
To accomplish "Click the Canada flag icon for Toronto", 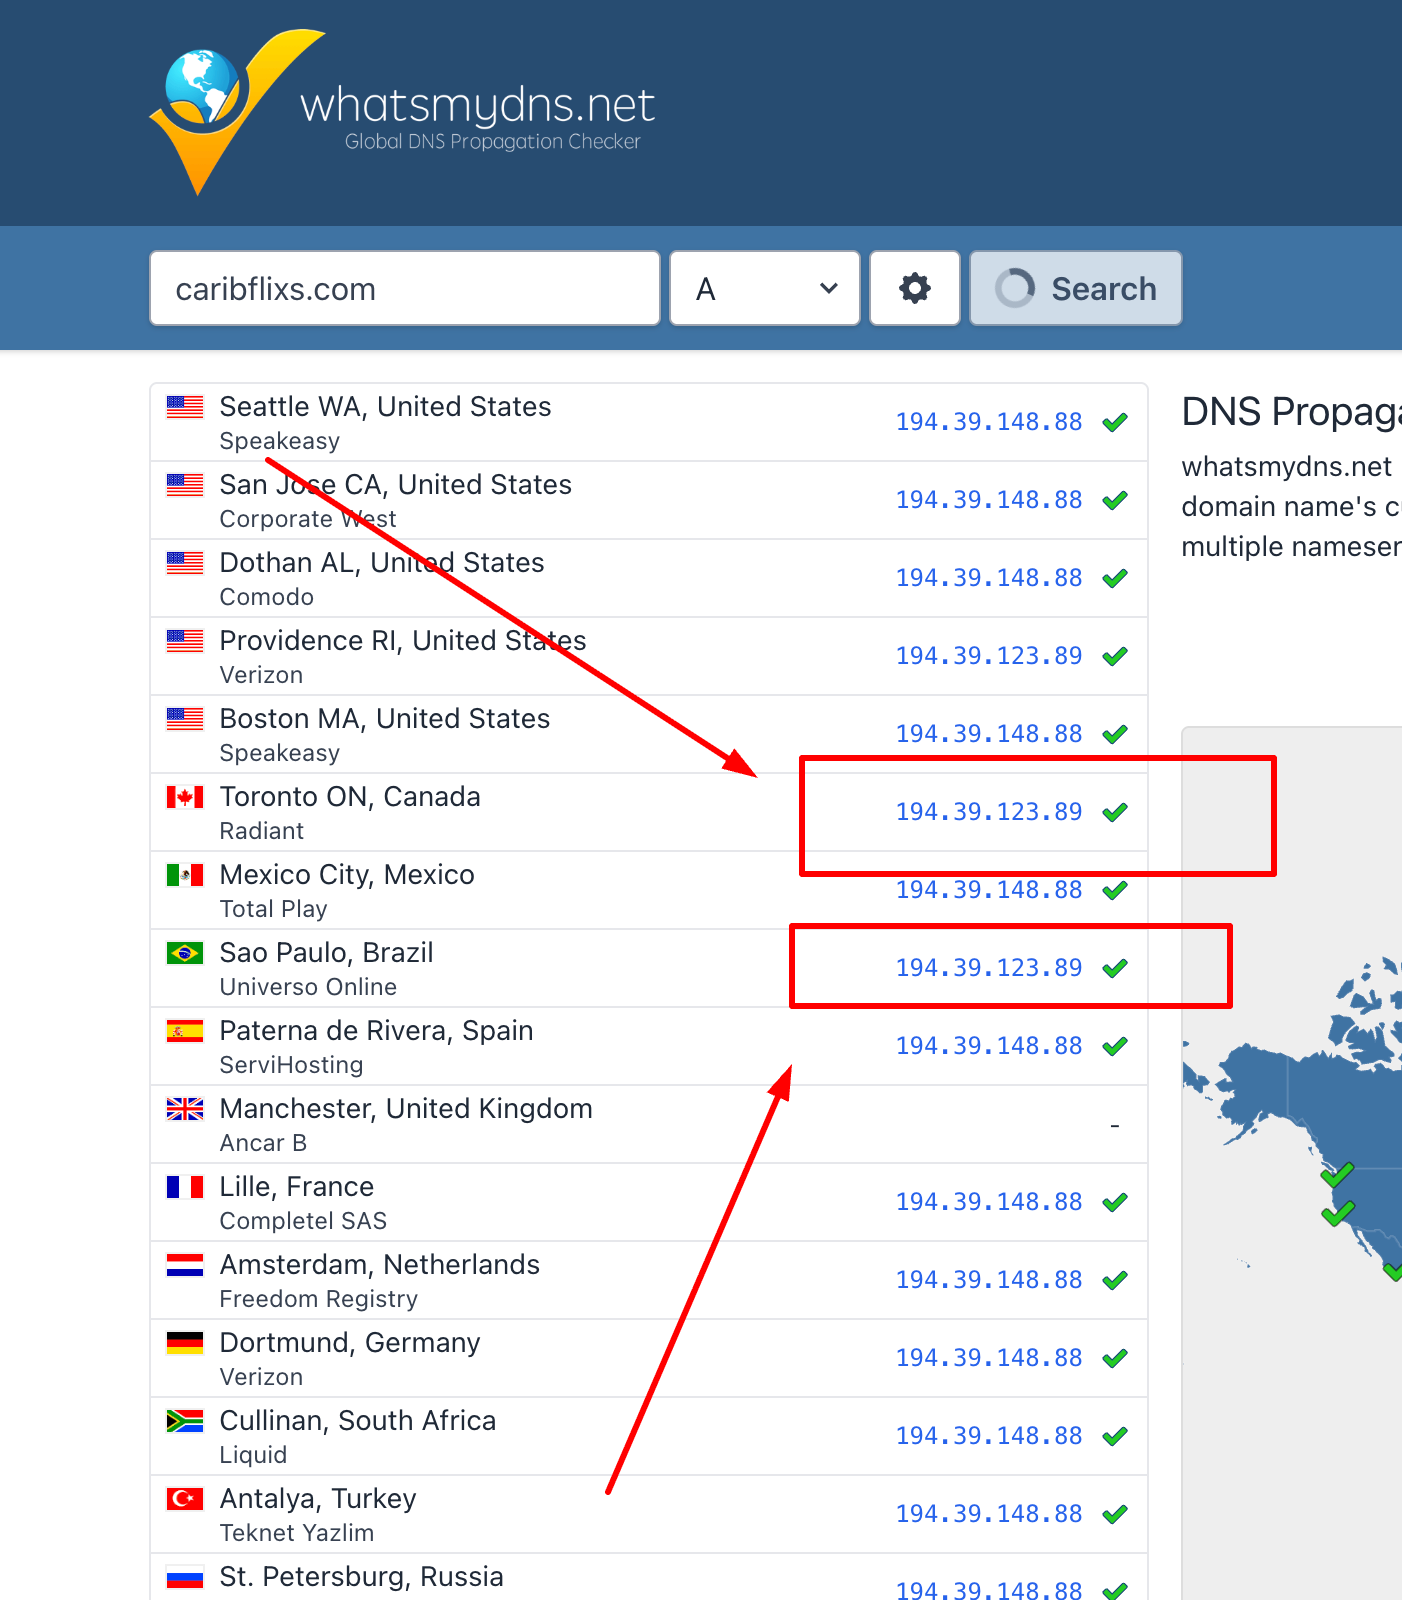I will pyautogui.click(x=185, y=797).
